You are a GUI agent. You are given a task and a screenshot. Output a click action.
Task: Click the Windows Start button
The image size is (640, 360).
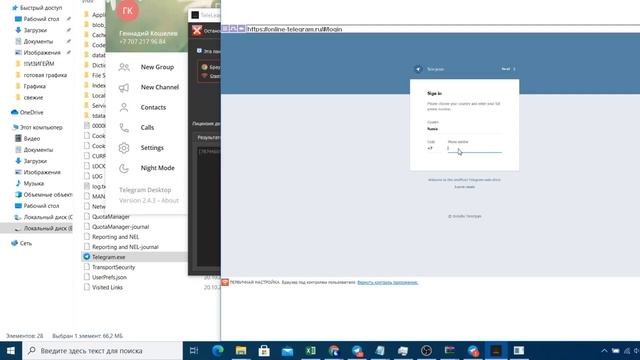click(11, 351)
